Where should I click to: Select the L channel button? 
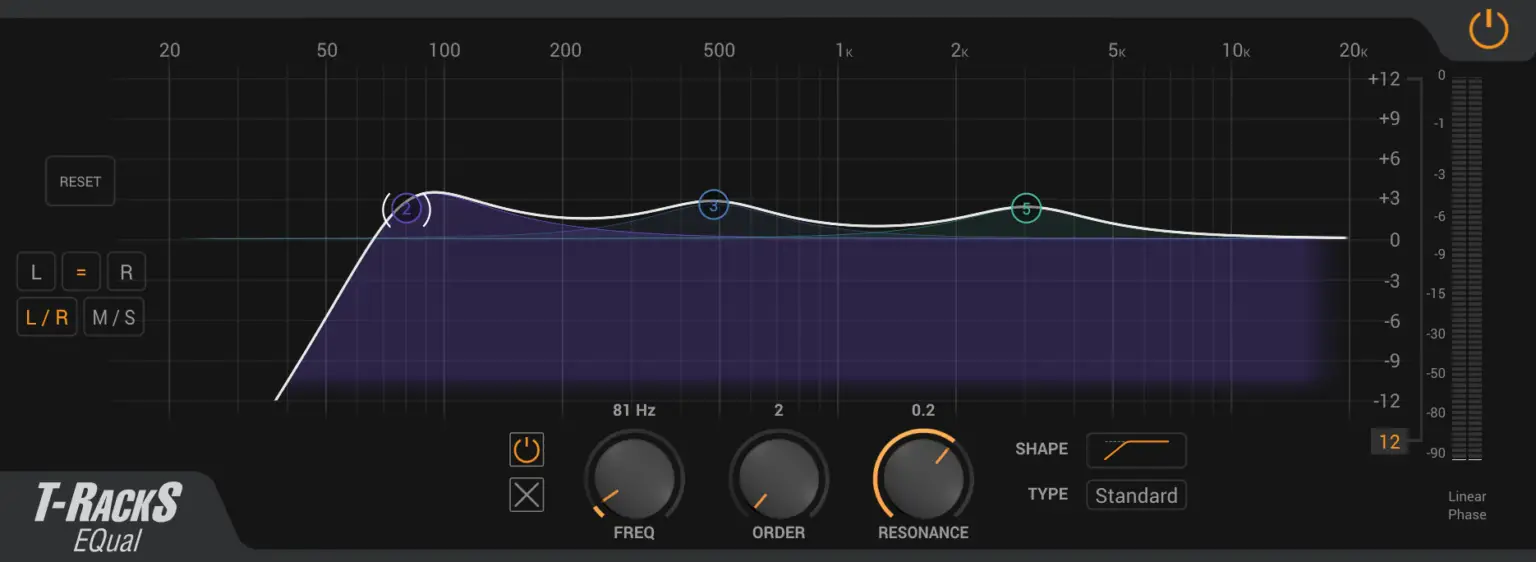[36, 272]
